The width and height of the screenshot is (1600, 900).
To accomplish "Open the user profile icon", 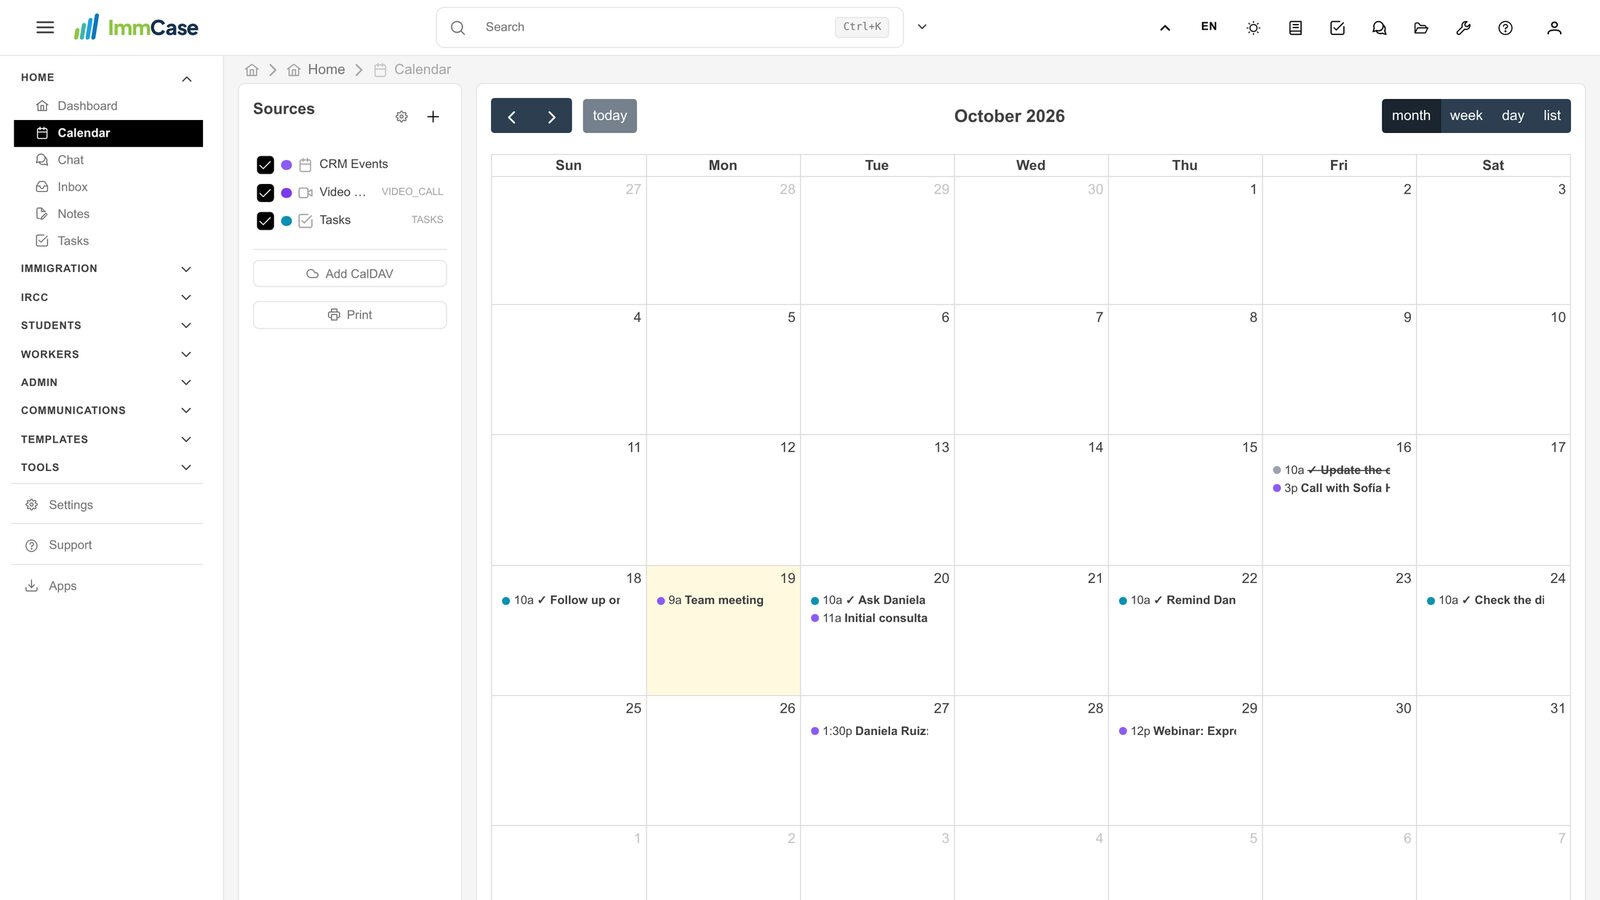I will [x=1554, y=28].
